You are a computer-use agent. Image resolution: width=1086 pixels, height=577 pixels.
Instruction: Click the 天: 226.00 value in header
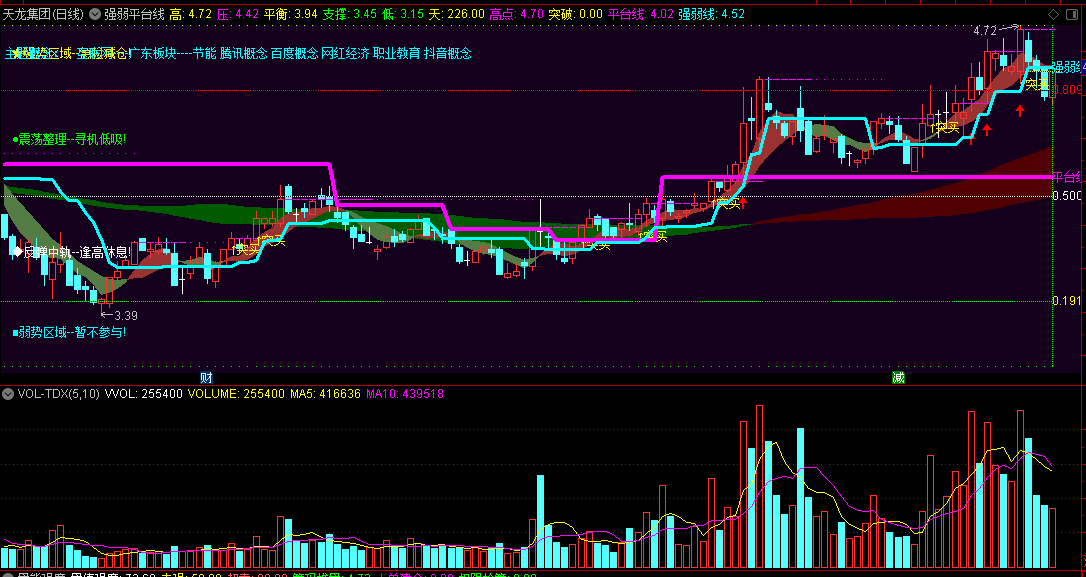coord(456,14)
